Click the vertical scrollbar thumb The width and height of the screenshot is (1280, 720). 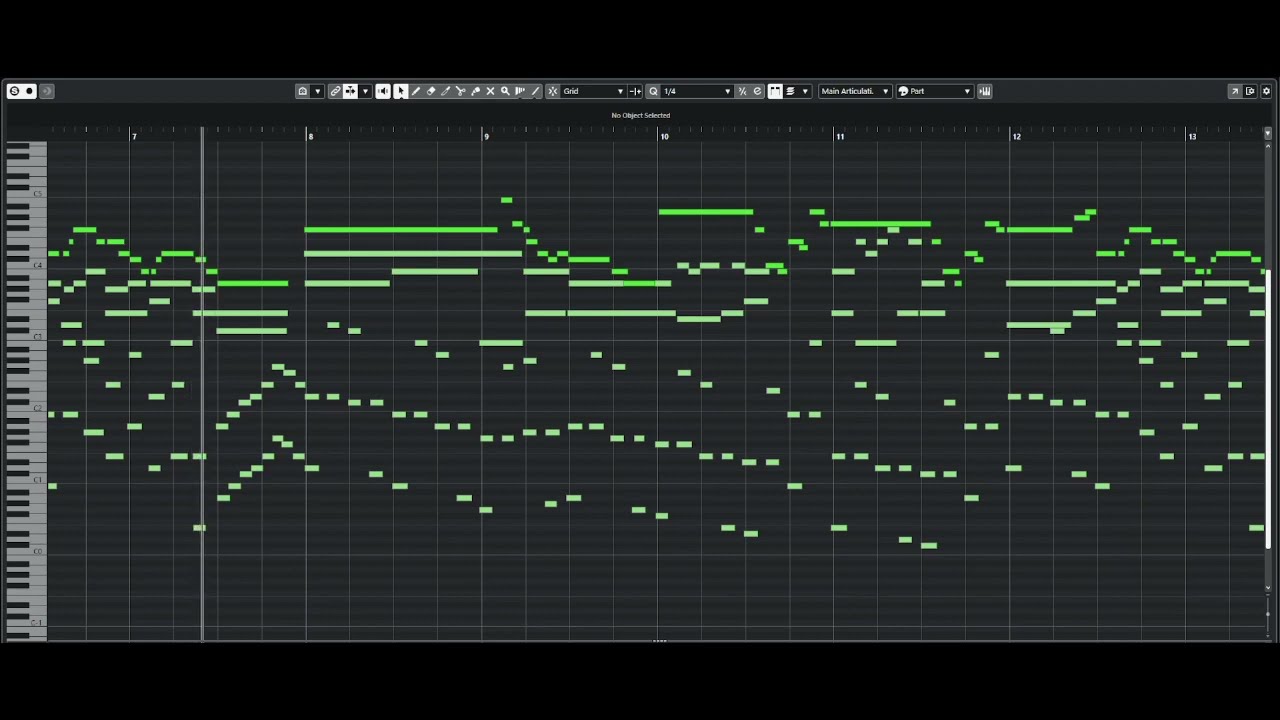click(1268, 410)
